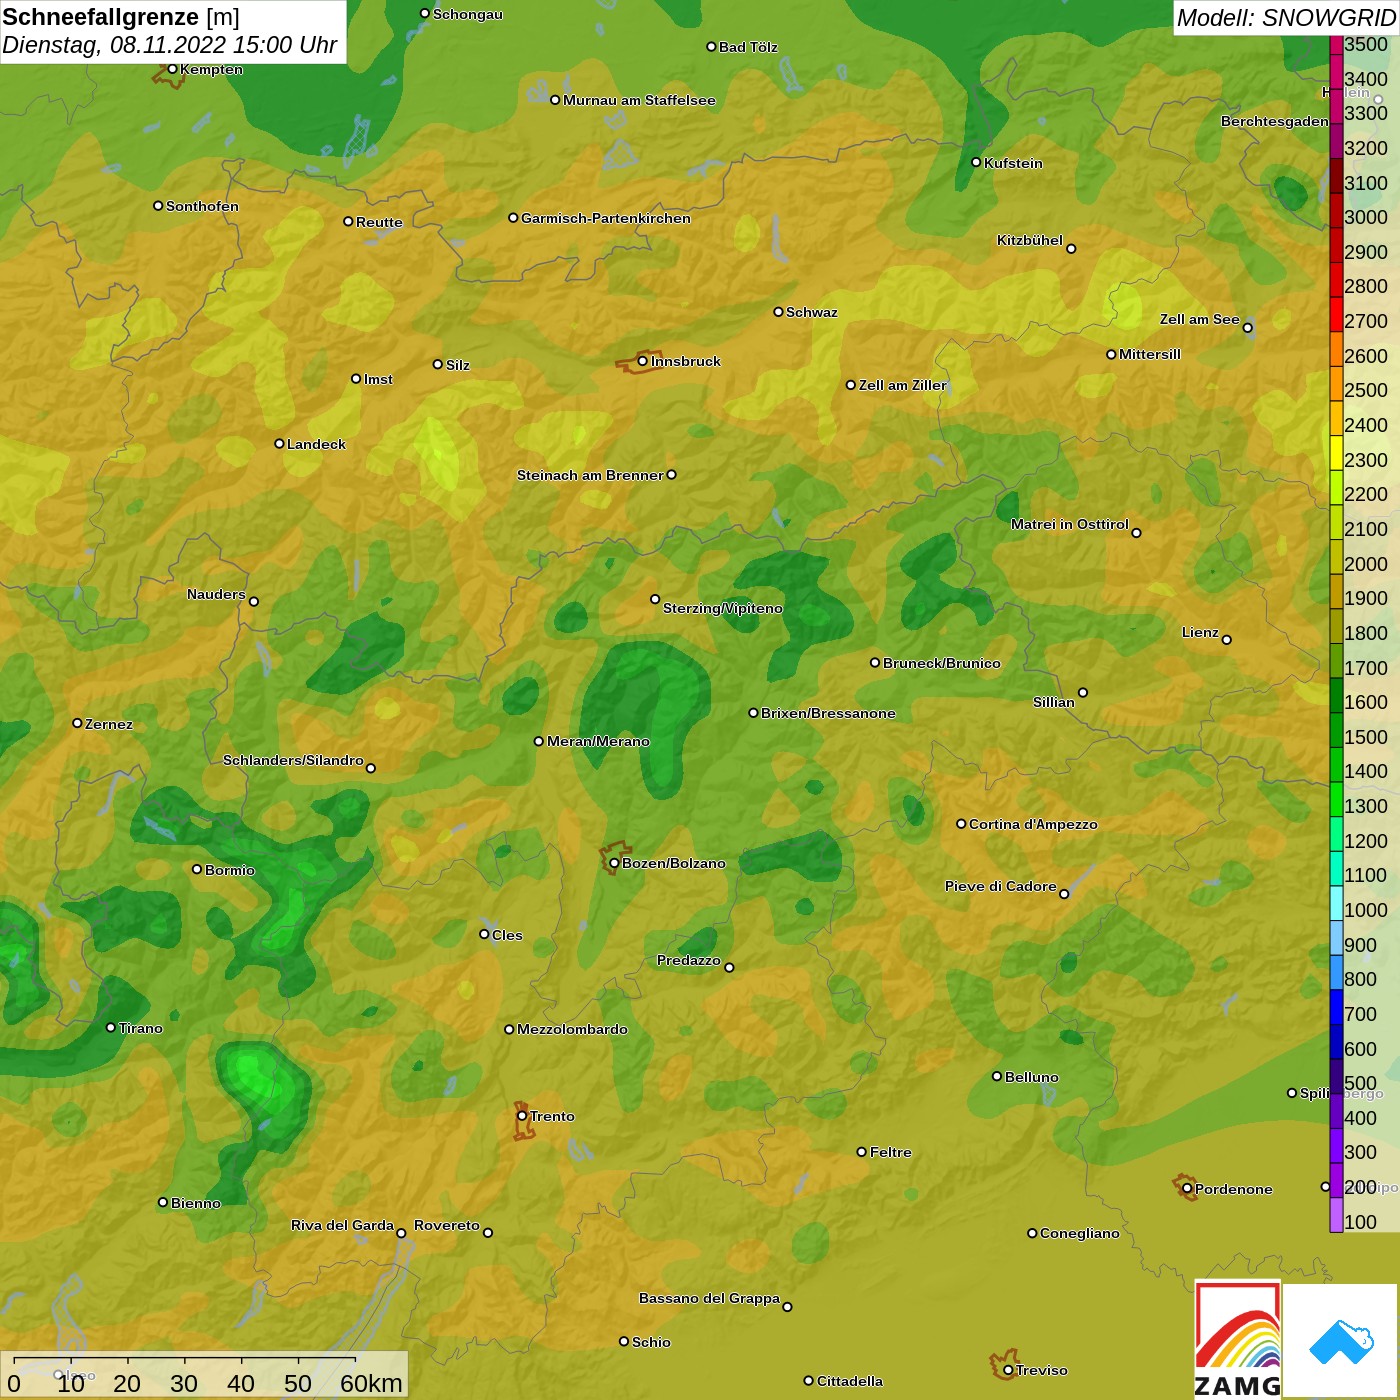Image resolution: width=1400 pixels, height=1400 pixels.
Task: Click the Bormio location marker
Action: [197, 869]
